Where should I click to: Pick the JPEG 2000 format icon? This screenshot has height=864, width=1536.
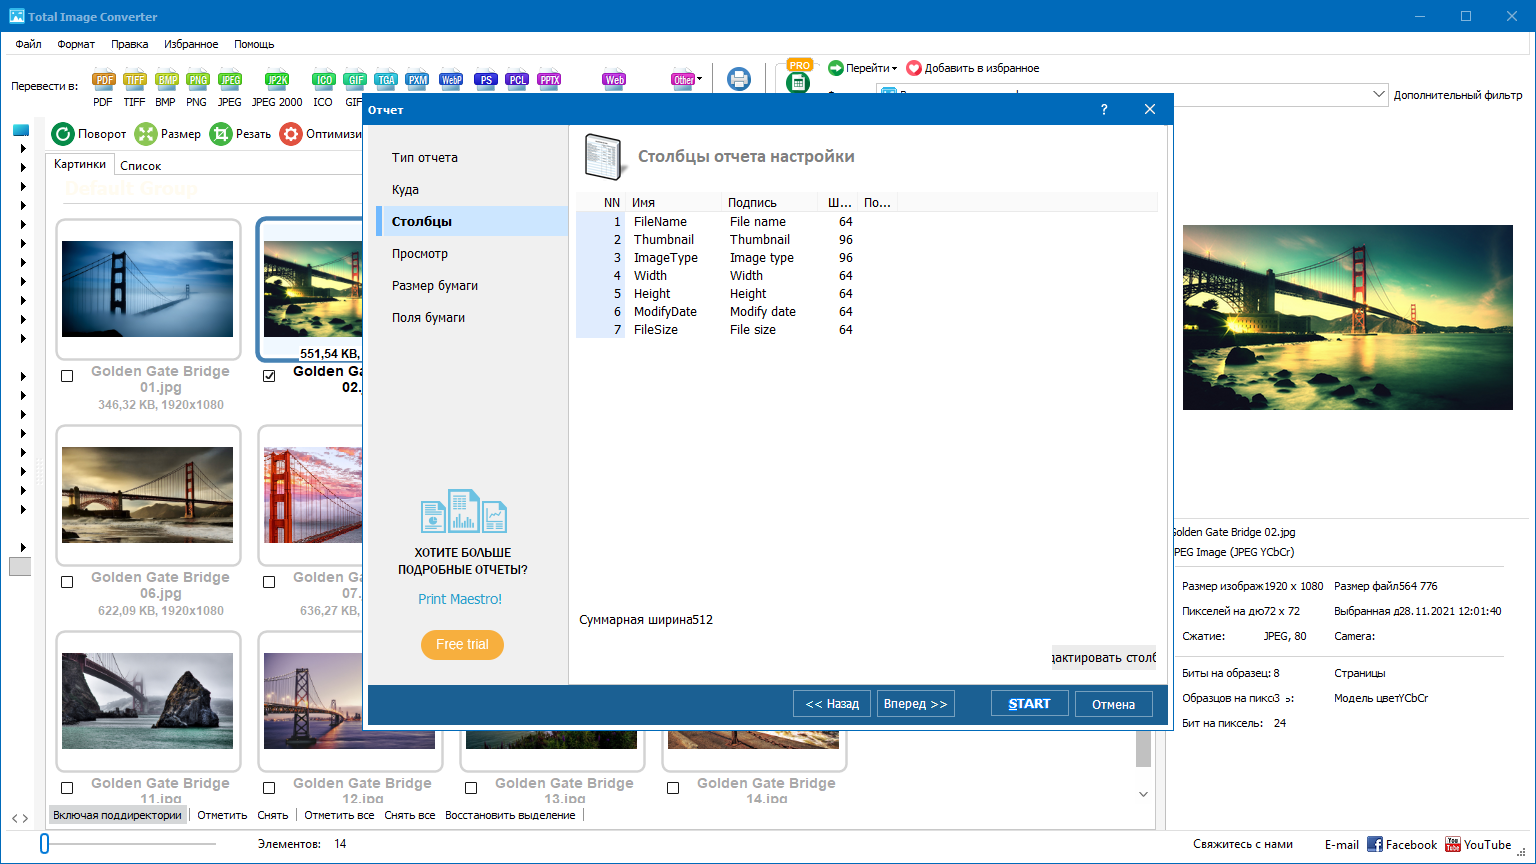click(277, 81)
